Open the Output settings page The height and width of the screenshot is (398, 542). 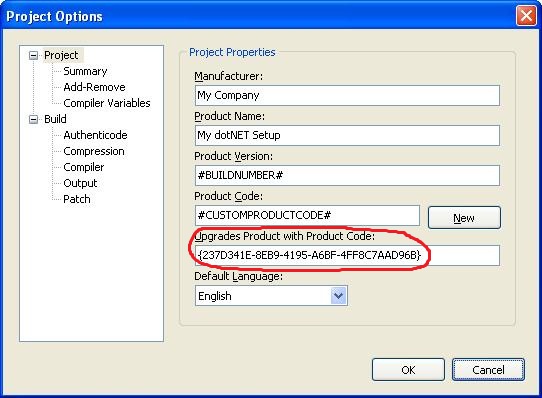click(80, 183)
